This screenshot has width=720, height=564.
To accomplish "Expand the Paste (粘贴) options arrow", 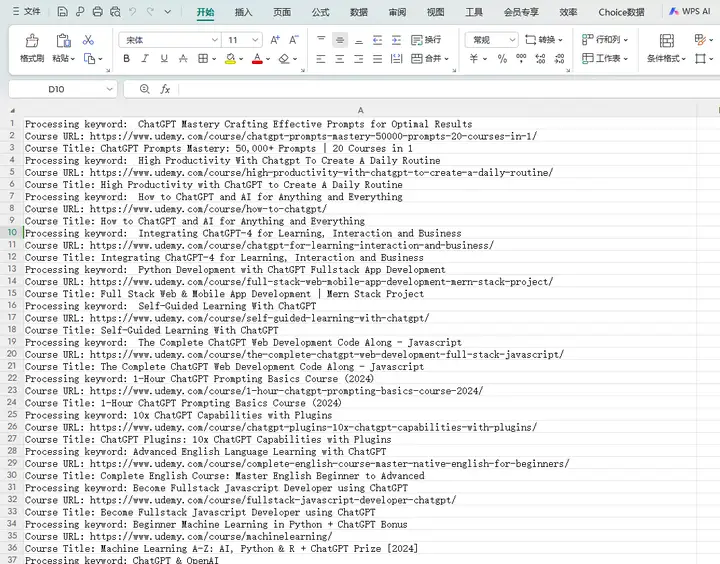I will click(x=73, y=59).
